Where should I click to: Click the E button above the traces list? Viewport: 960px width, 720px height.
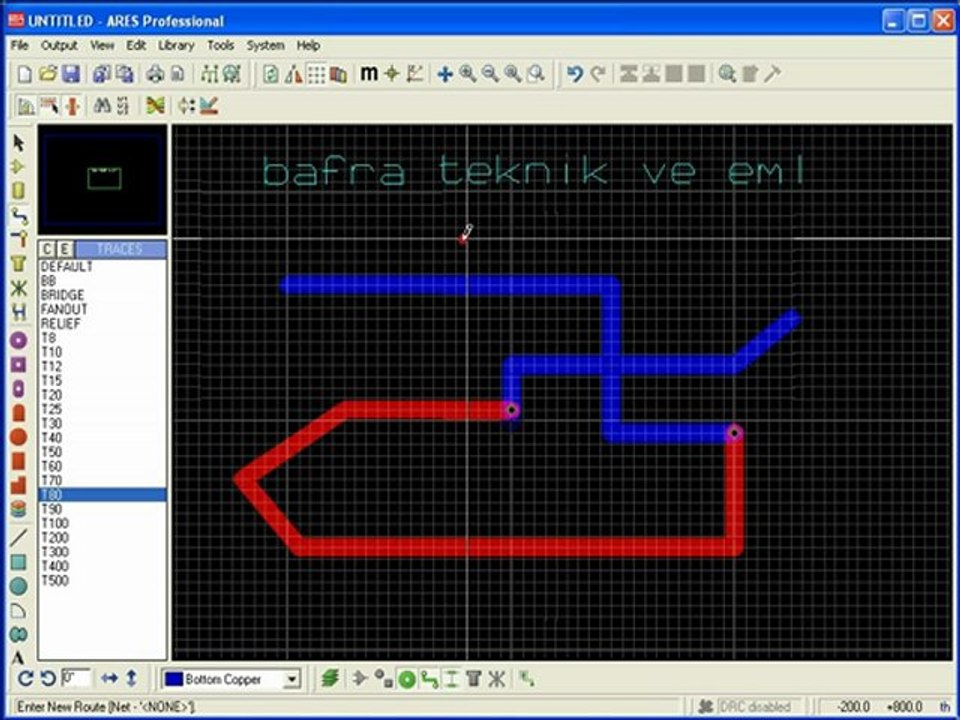click(65, 249)
